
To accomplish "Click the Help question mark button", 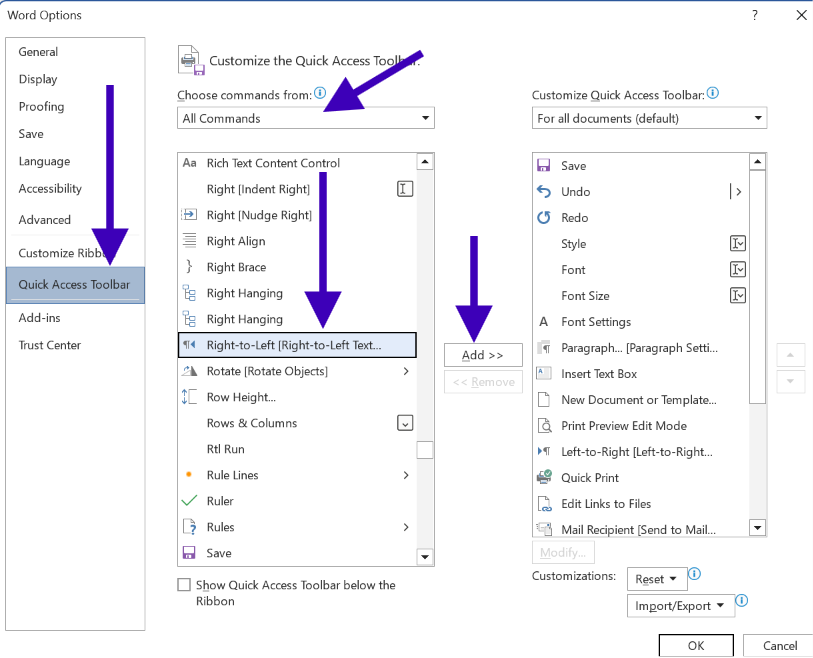I will pos(755,15).
